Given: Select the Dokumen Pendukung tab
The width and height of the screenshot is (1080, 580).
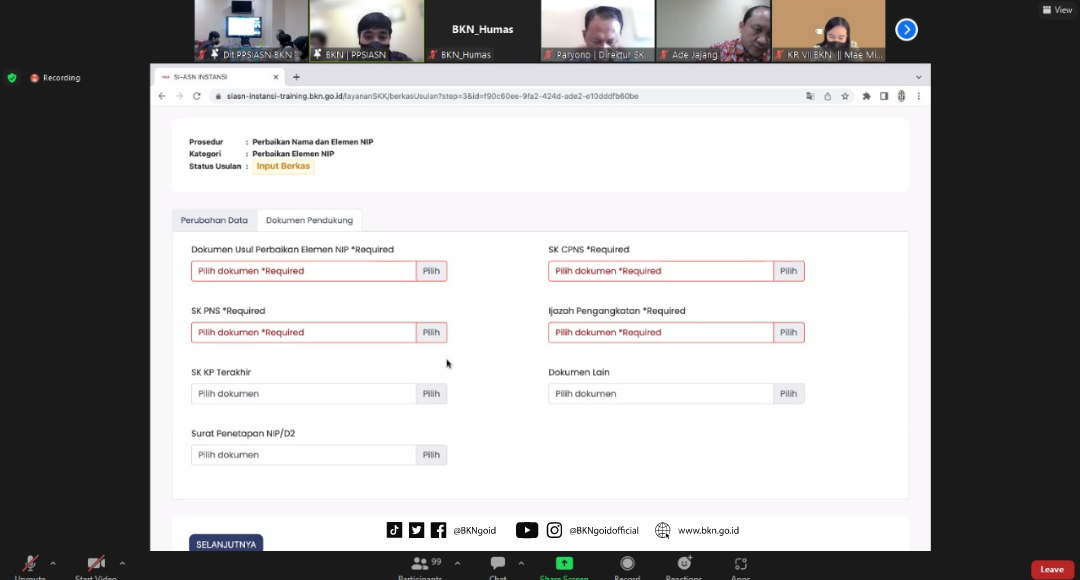Looking at the screenshot, I should click(x=309, y=220).
